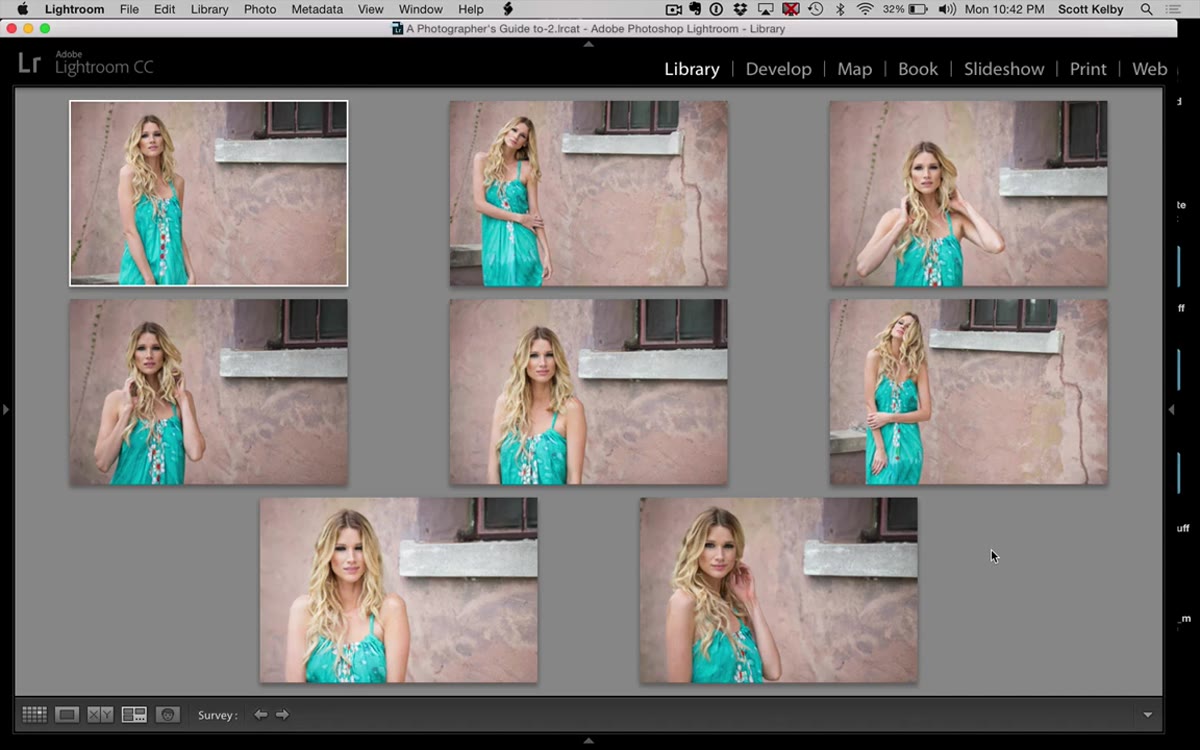Image resolution: width=1200 pixels, height=750 pixels.
Task: Click the camera recorder menu bar icon
Action: (674, 9)
